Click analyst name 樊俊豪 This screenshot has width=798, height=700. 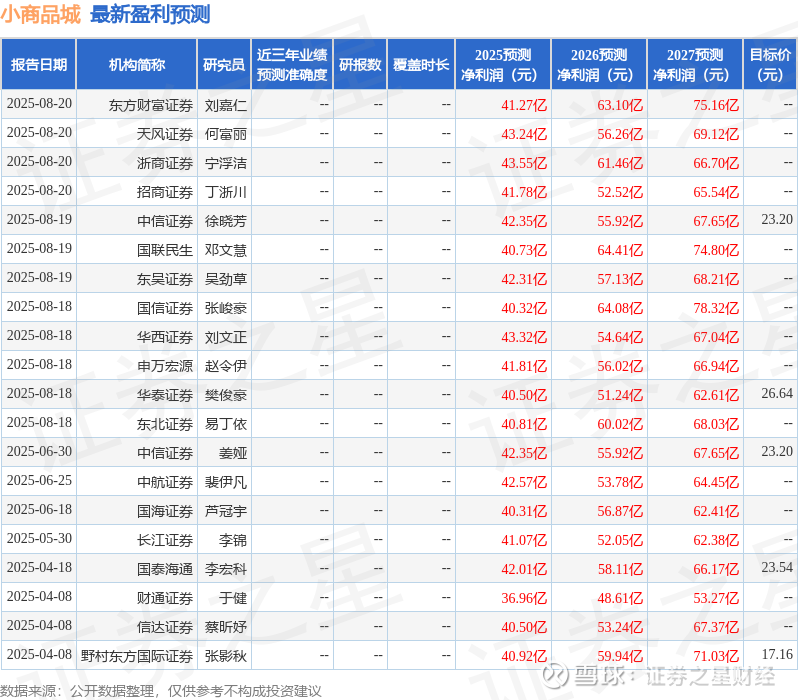coord(225,396)
